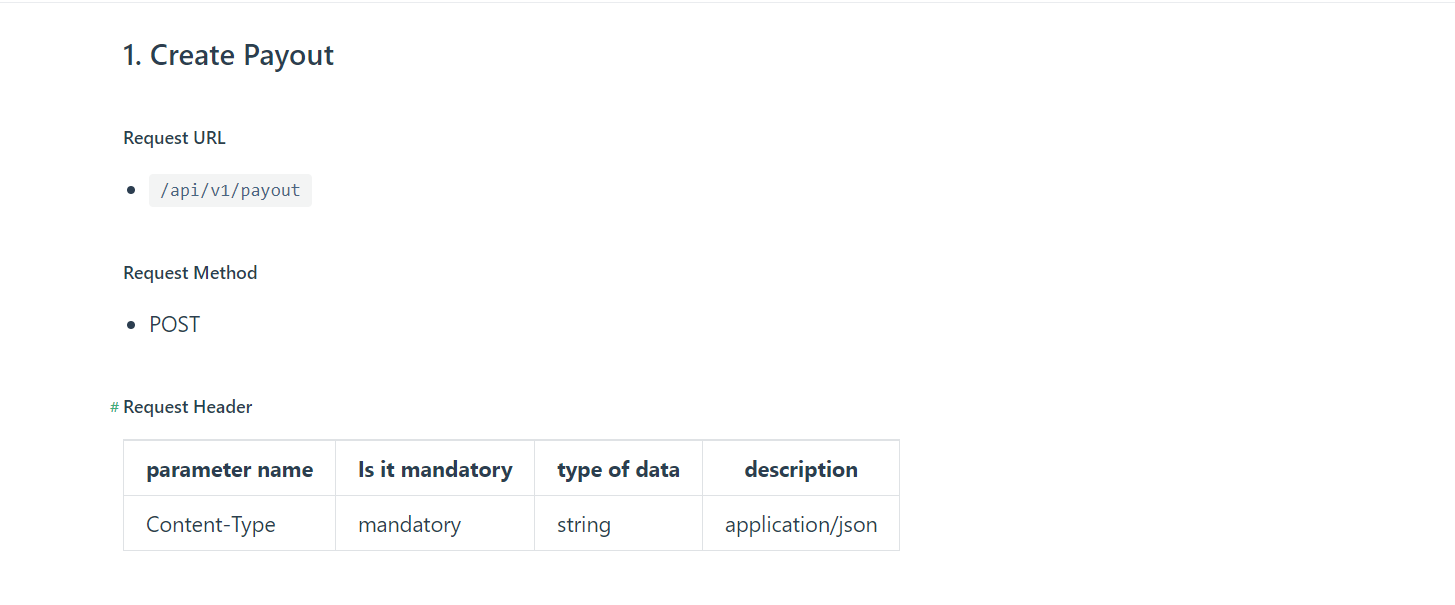Click the bullet before /api/v1/payout
1455x605 pixels.
[131, 190]
